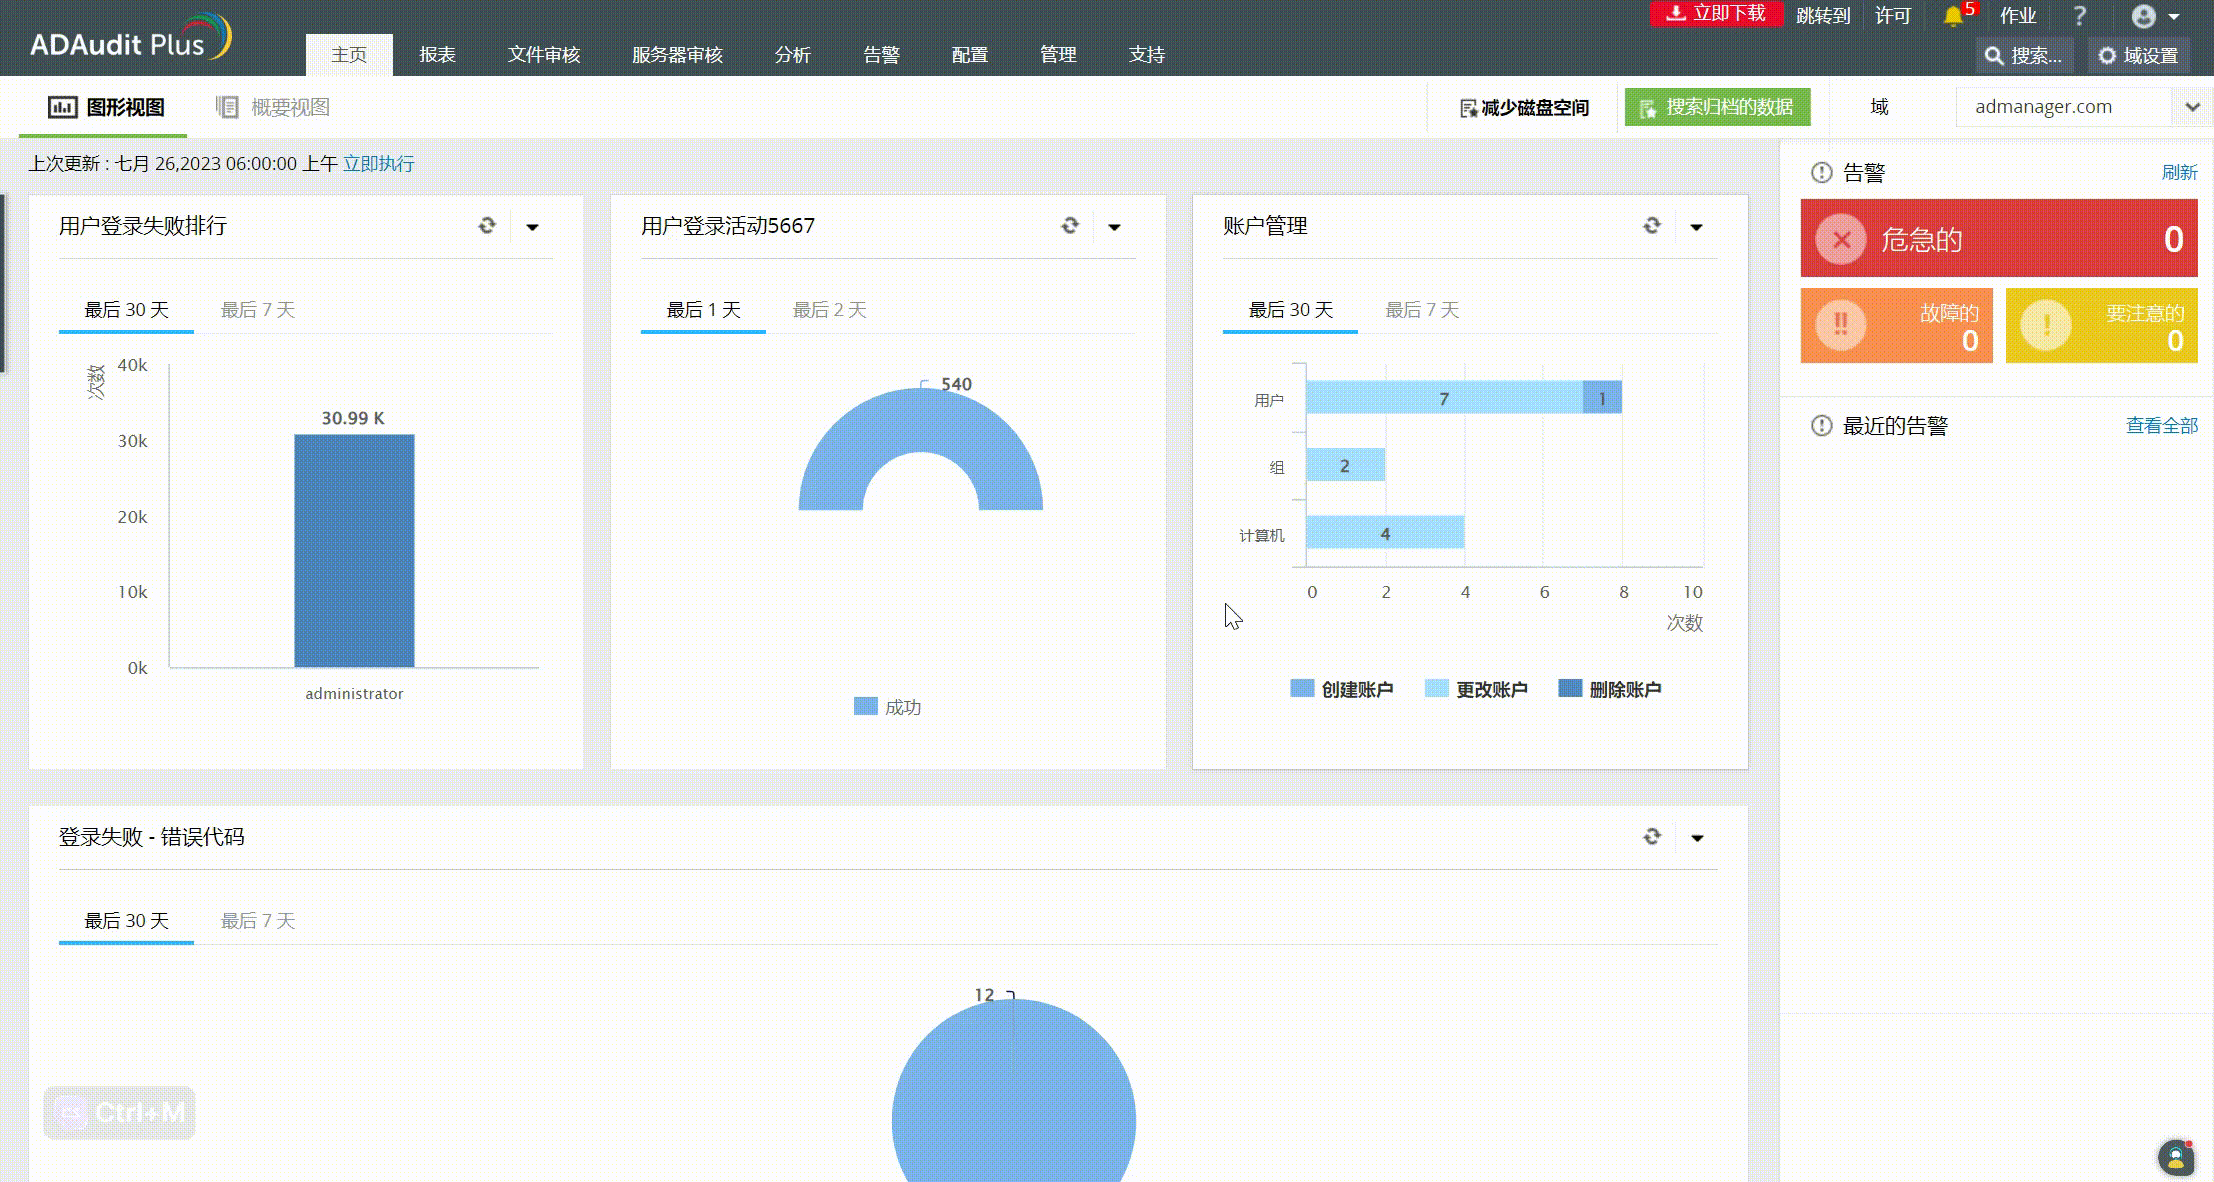The image size is (2214, 1182).
Task: Open options arrow for 账户管理
Action: click(x=1696, y=227)
